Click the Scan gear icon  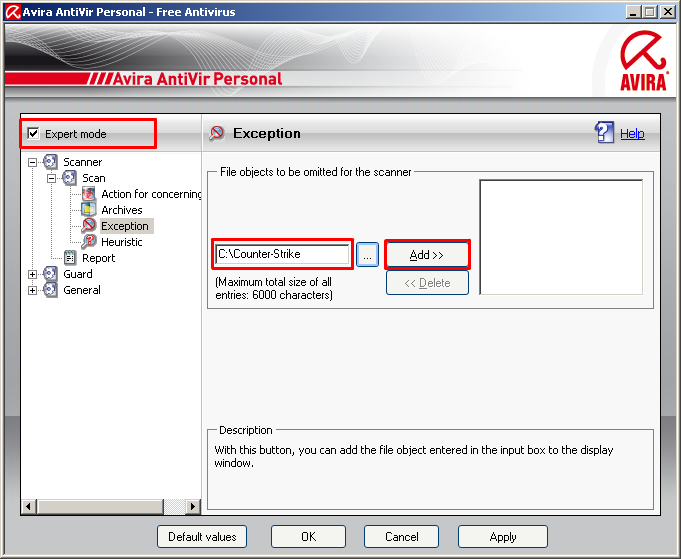coord(69,178)
